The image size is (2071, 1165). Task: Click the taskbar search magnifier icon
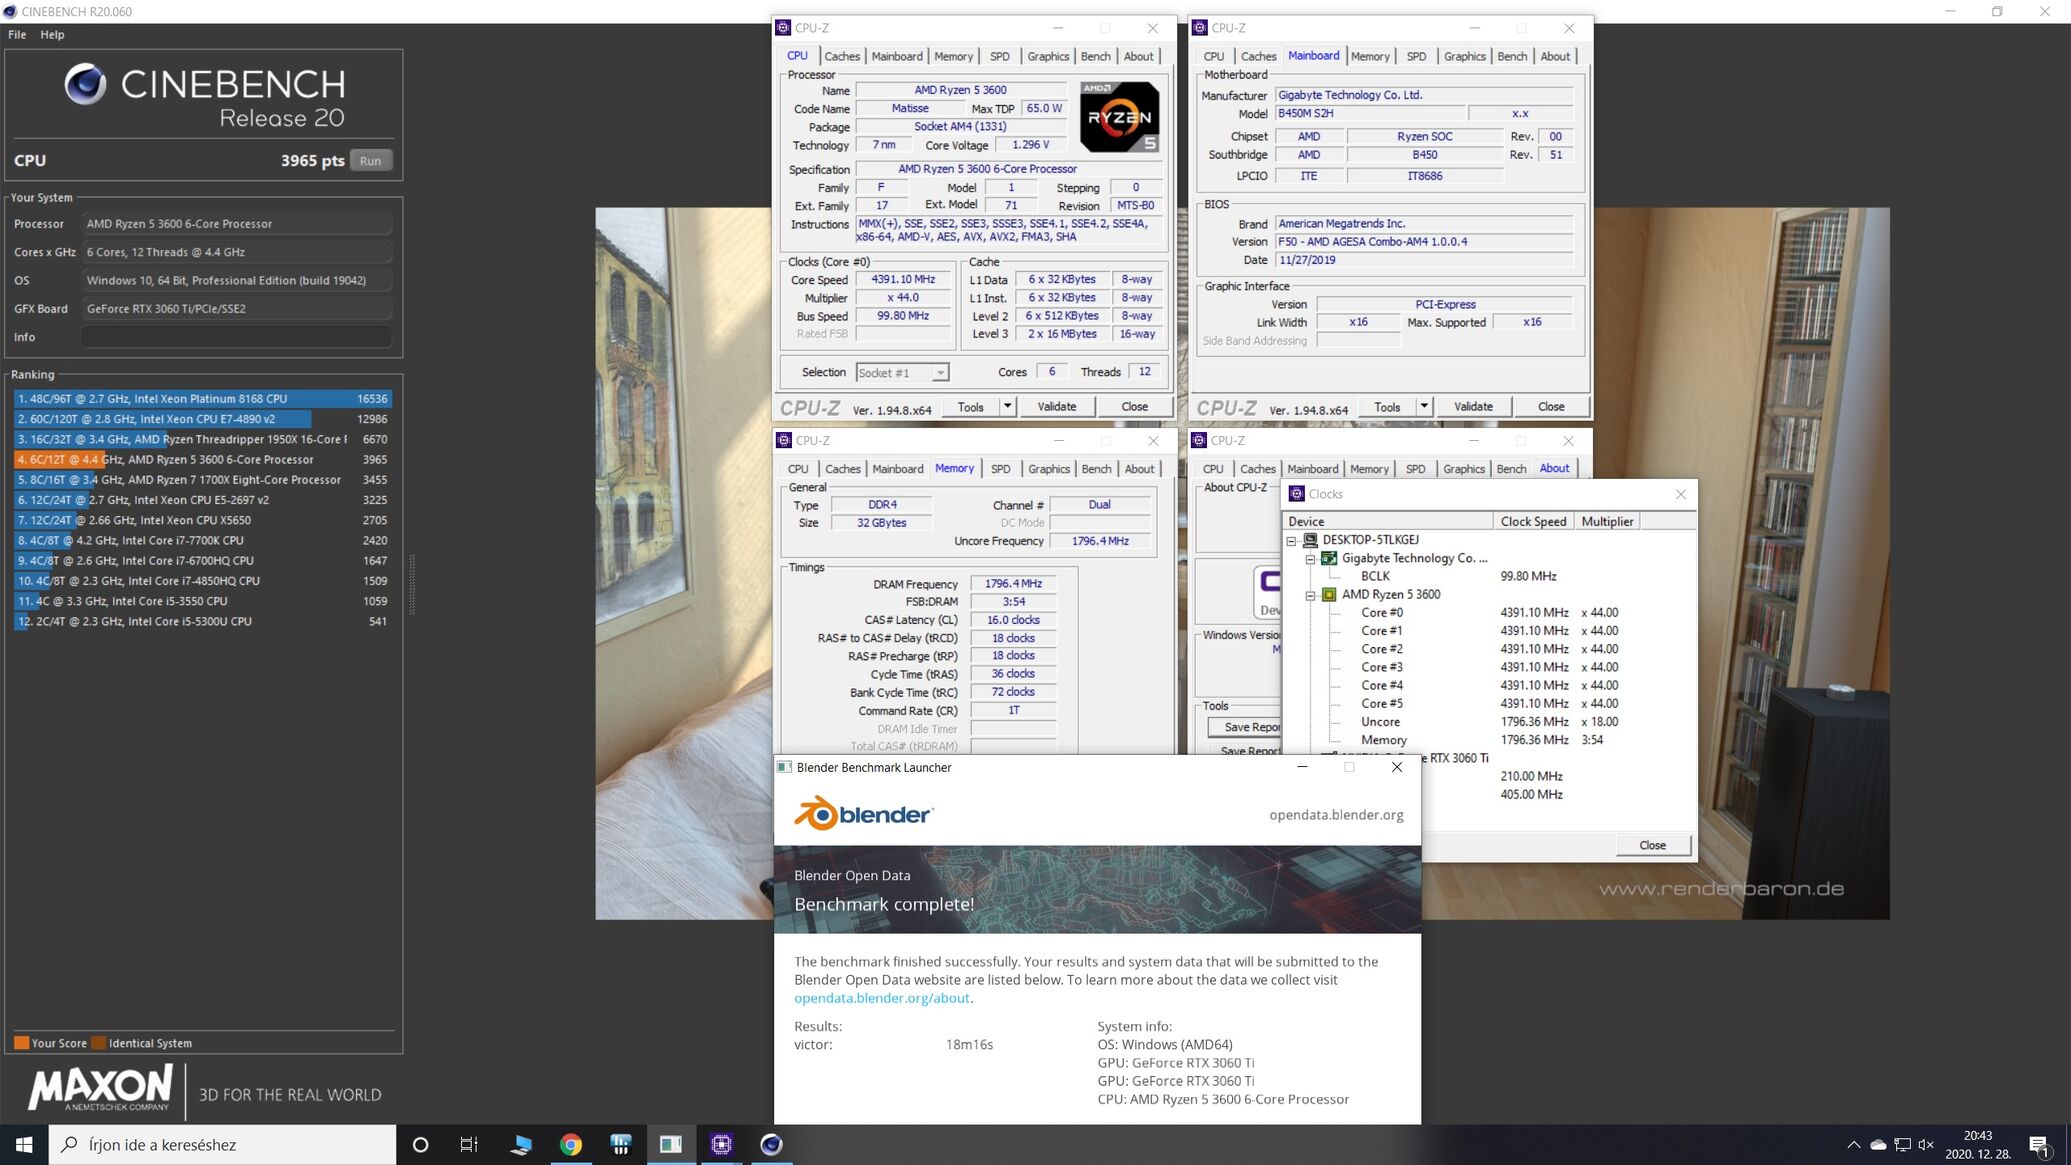pyautogui.click(x=70, y=1144)
